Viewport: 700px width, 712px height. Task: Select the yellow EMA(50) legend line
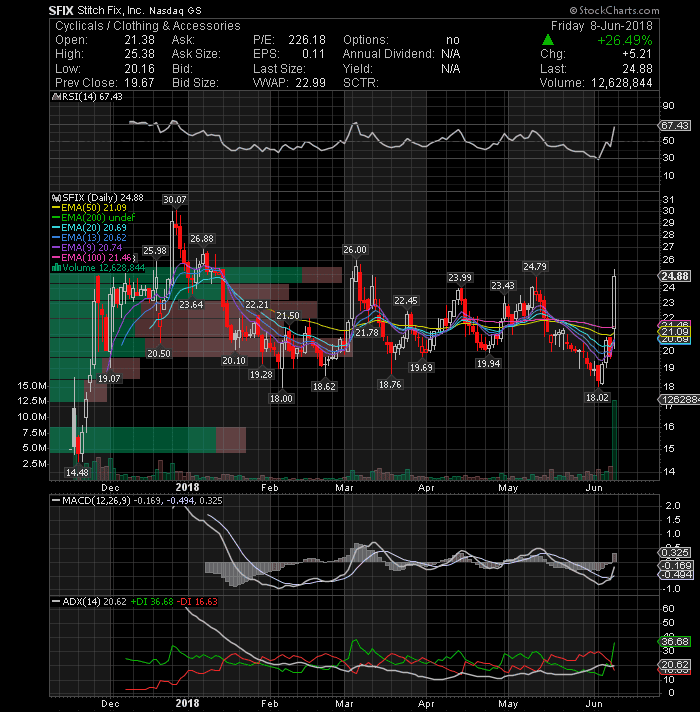point(56,208)
